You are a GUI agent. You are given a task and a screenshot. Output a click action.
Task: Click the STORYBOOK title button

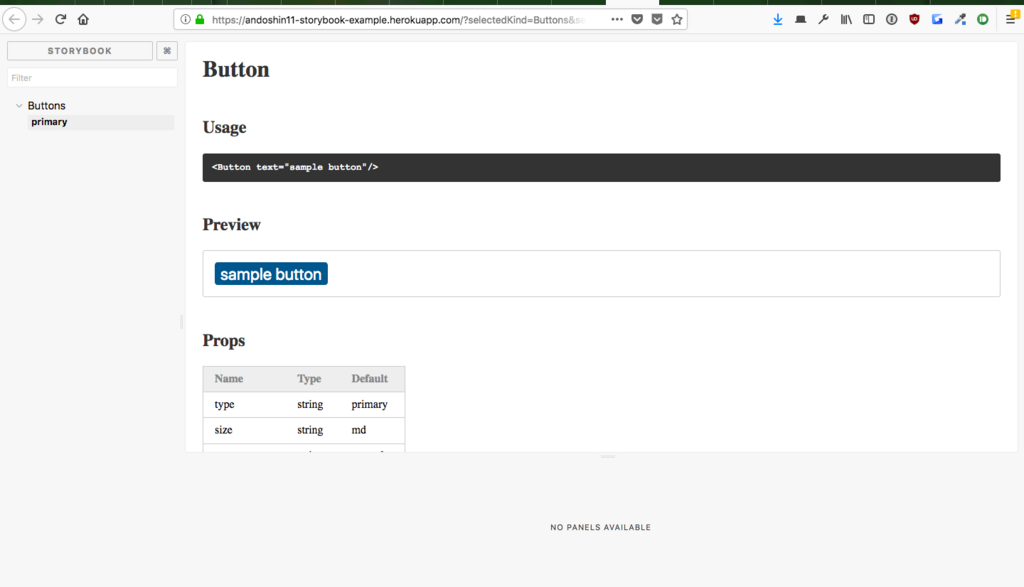click(x=80, y=50)
